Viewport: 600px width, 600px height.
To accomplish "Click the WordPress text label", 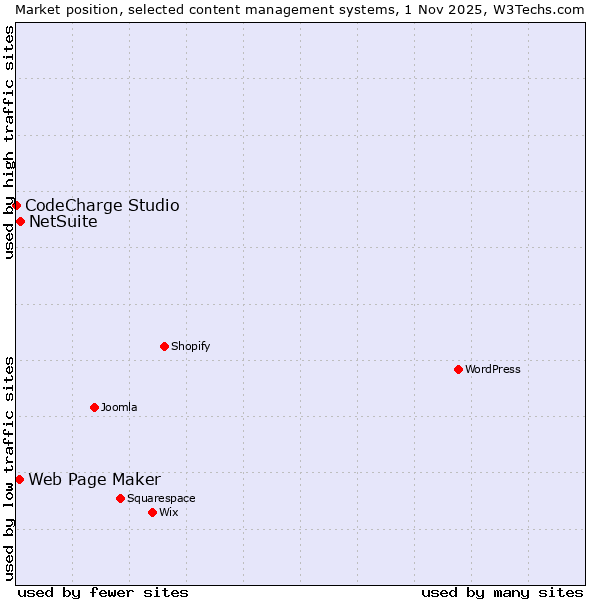I will pyautogui.click(x=493, y=369).
